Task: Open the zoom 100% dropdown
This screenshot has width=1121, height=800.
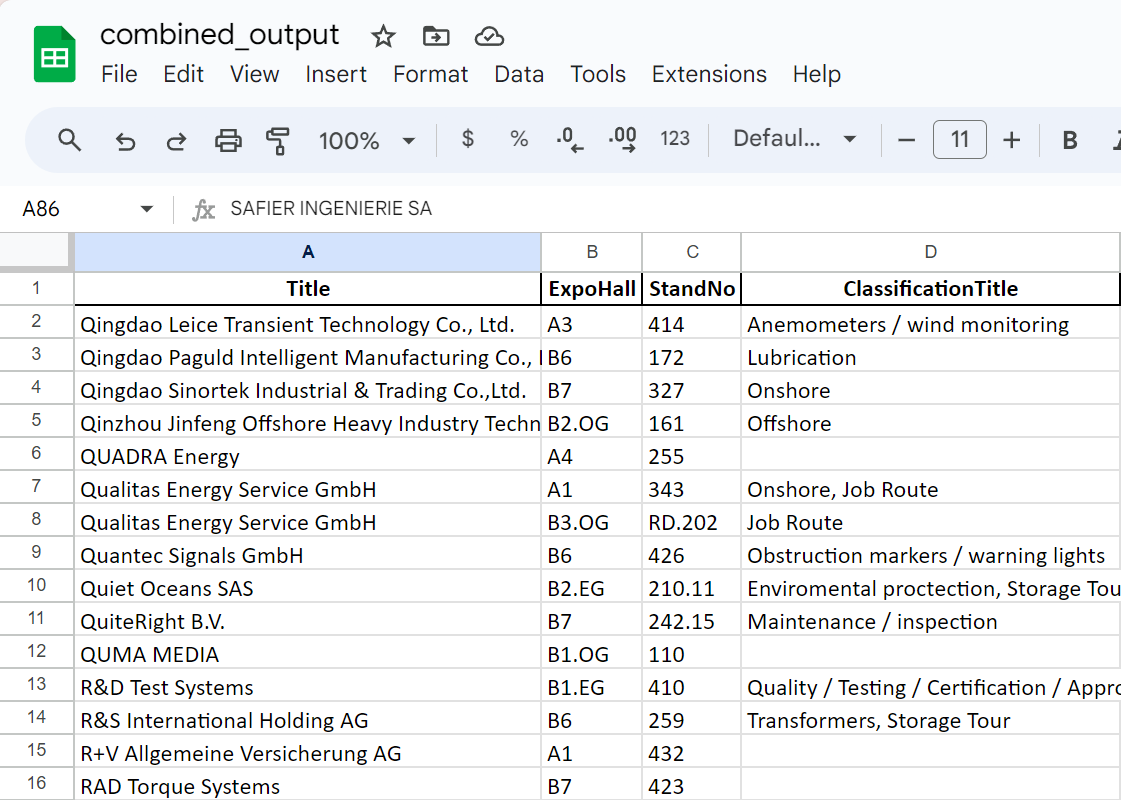Action: tap(366, 140)
